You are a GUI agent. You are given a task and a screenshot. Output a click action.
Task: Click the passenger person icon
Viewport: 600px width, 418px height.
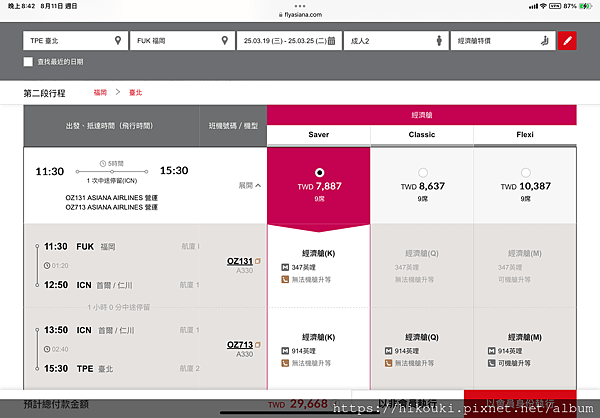(439, 41)
